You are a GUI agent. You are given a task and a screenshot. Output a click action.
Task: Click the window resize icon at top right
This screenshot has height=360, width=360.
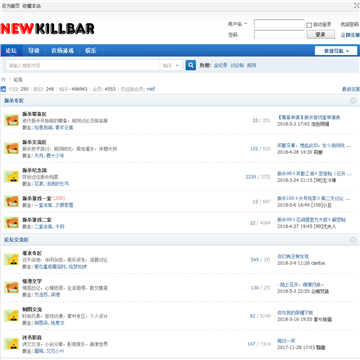point(356,6)
